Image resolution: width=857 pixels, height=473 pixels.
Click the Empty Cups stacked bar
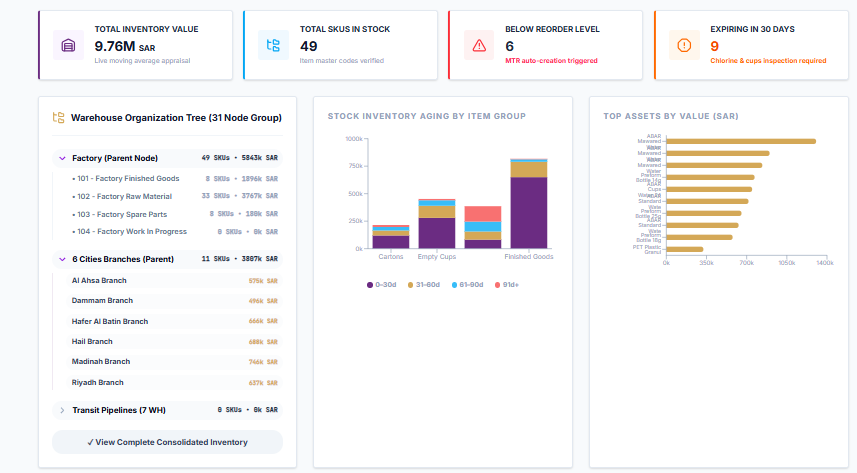pyautogui.click(x=437, y=224)
